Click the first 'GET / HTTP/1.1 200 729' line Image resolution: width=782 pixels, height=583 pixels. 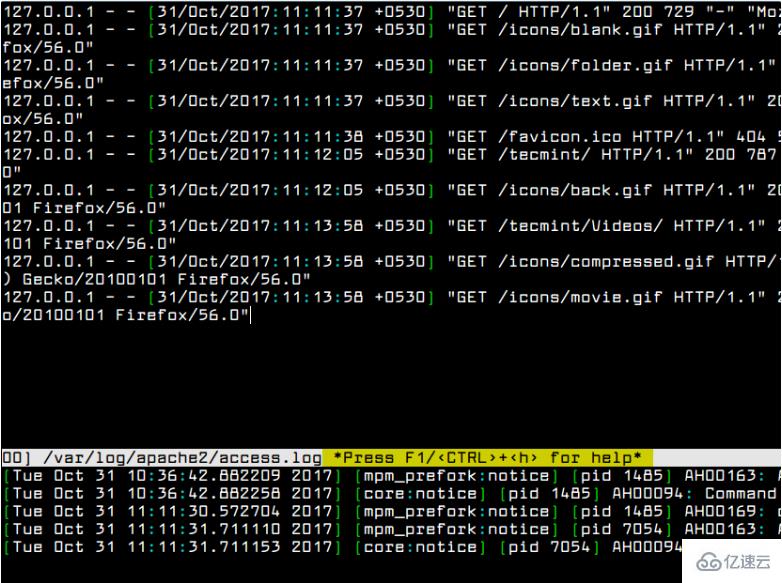point(391,11)
